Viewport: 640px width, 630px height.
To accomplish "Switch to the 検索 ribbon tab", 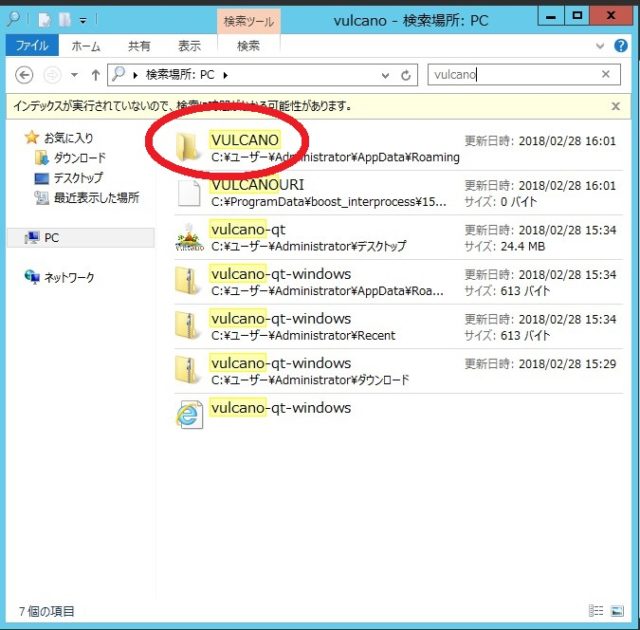I will 249,46.
